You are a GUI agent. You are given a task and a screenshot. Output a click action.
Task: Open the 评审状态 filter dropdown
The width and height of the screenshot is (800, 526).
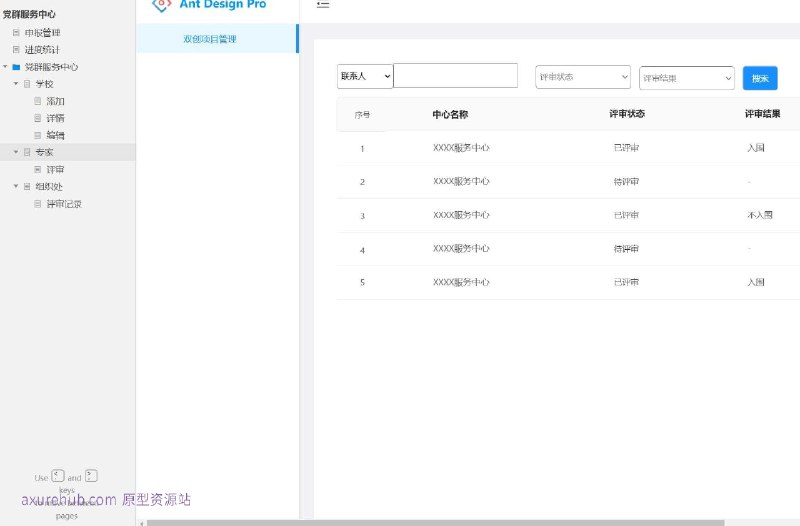pyautogui.click(x=583, y=77)
